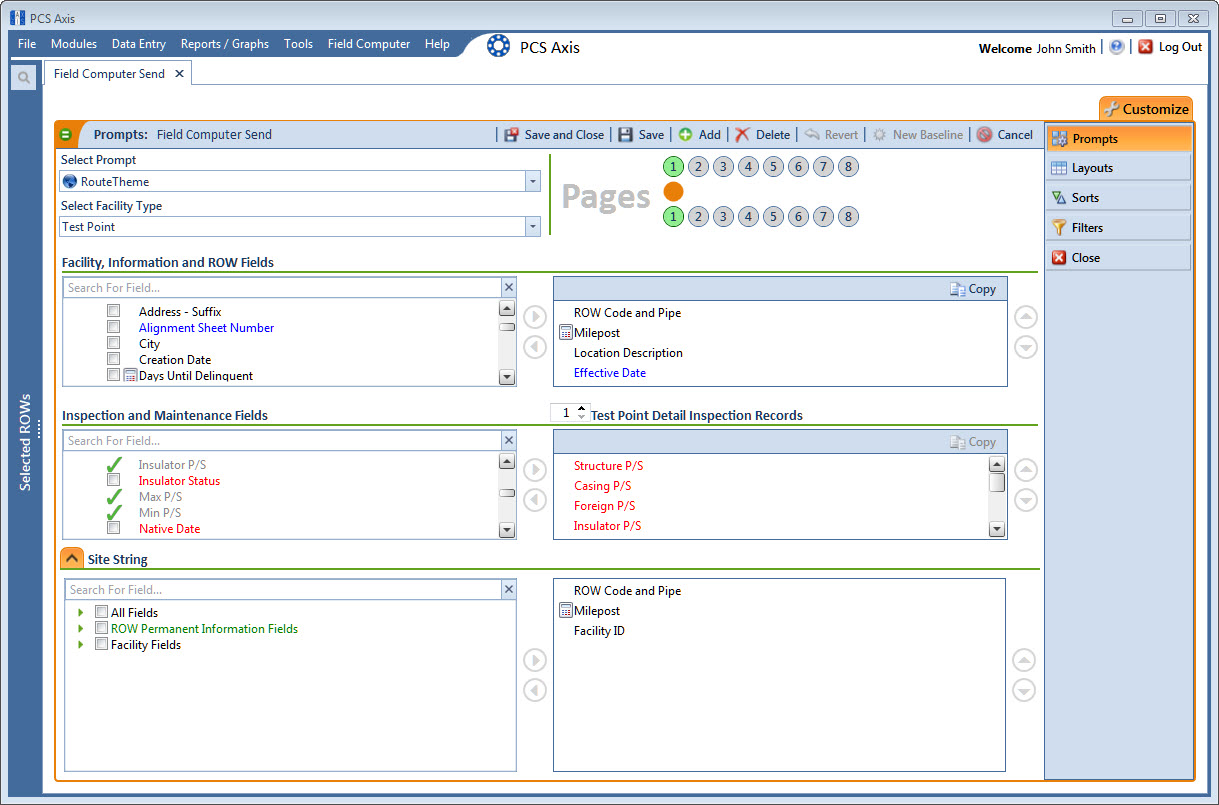Click Close in the side panel

point(1118,258)
